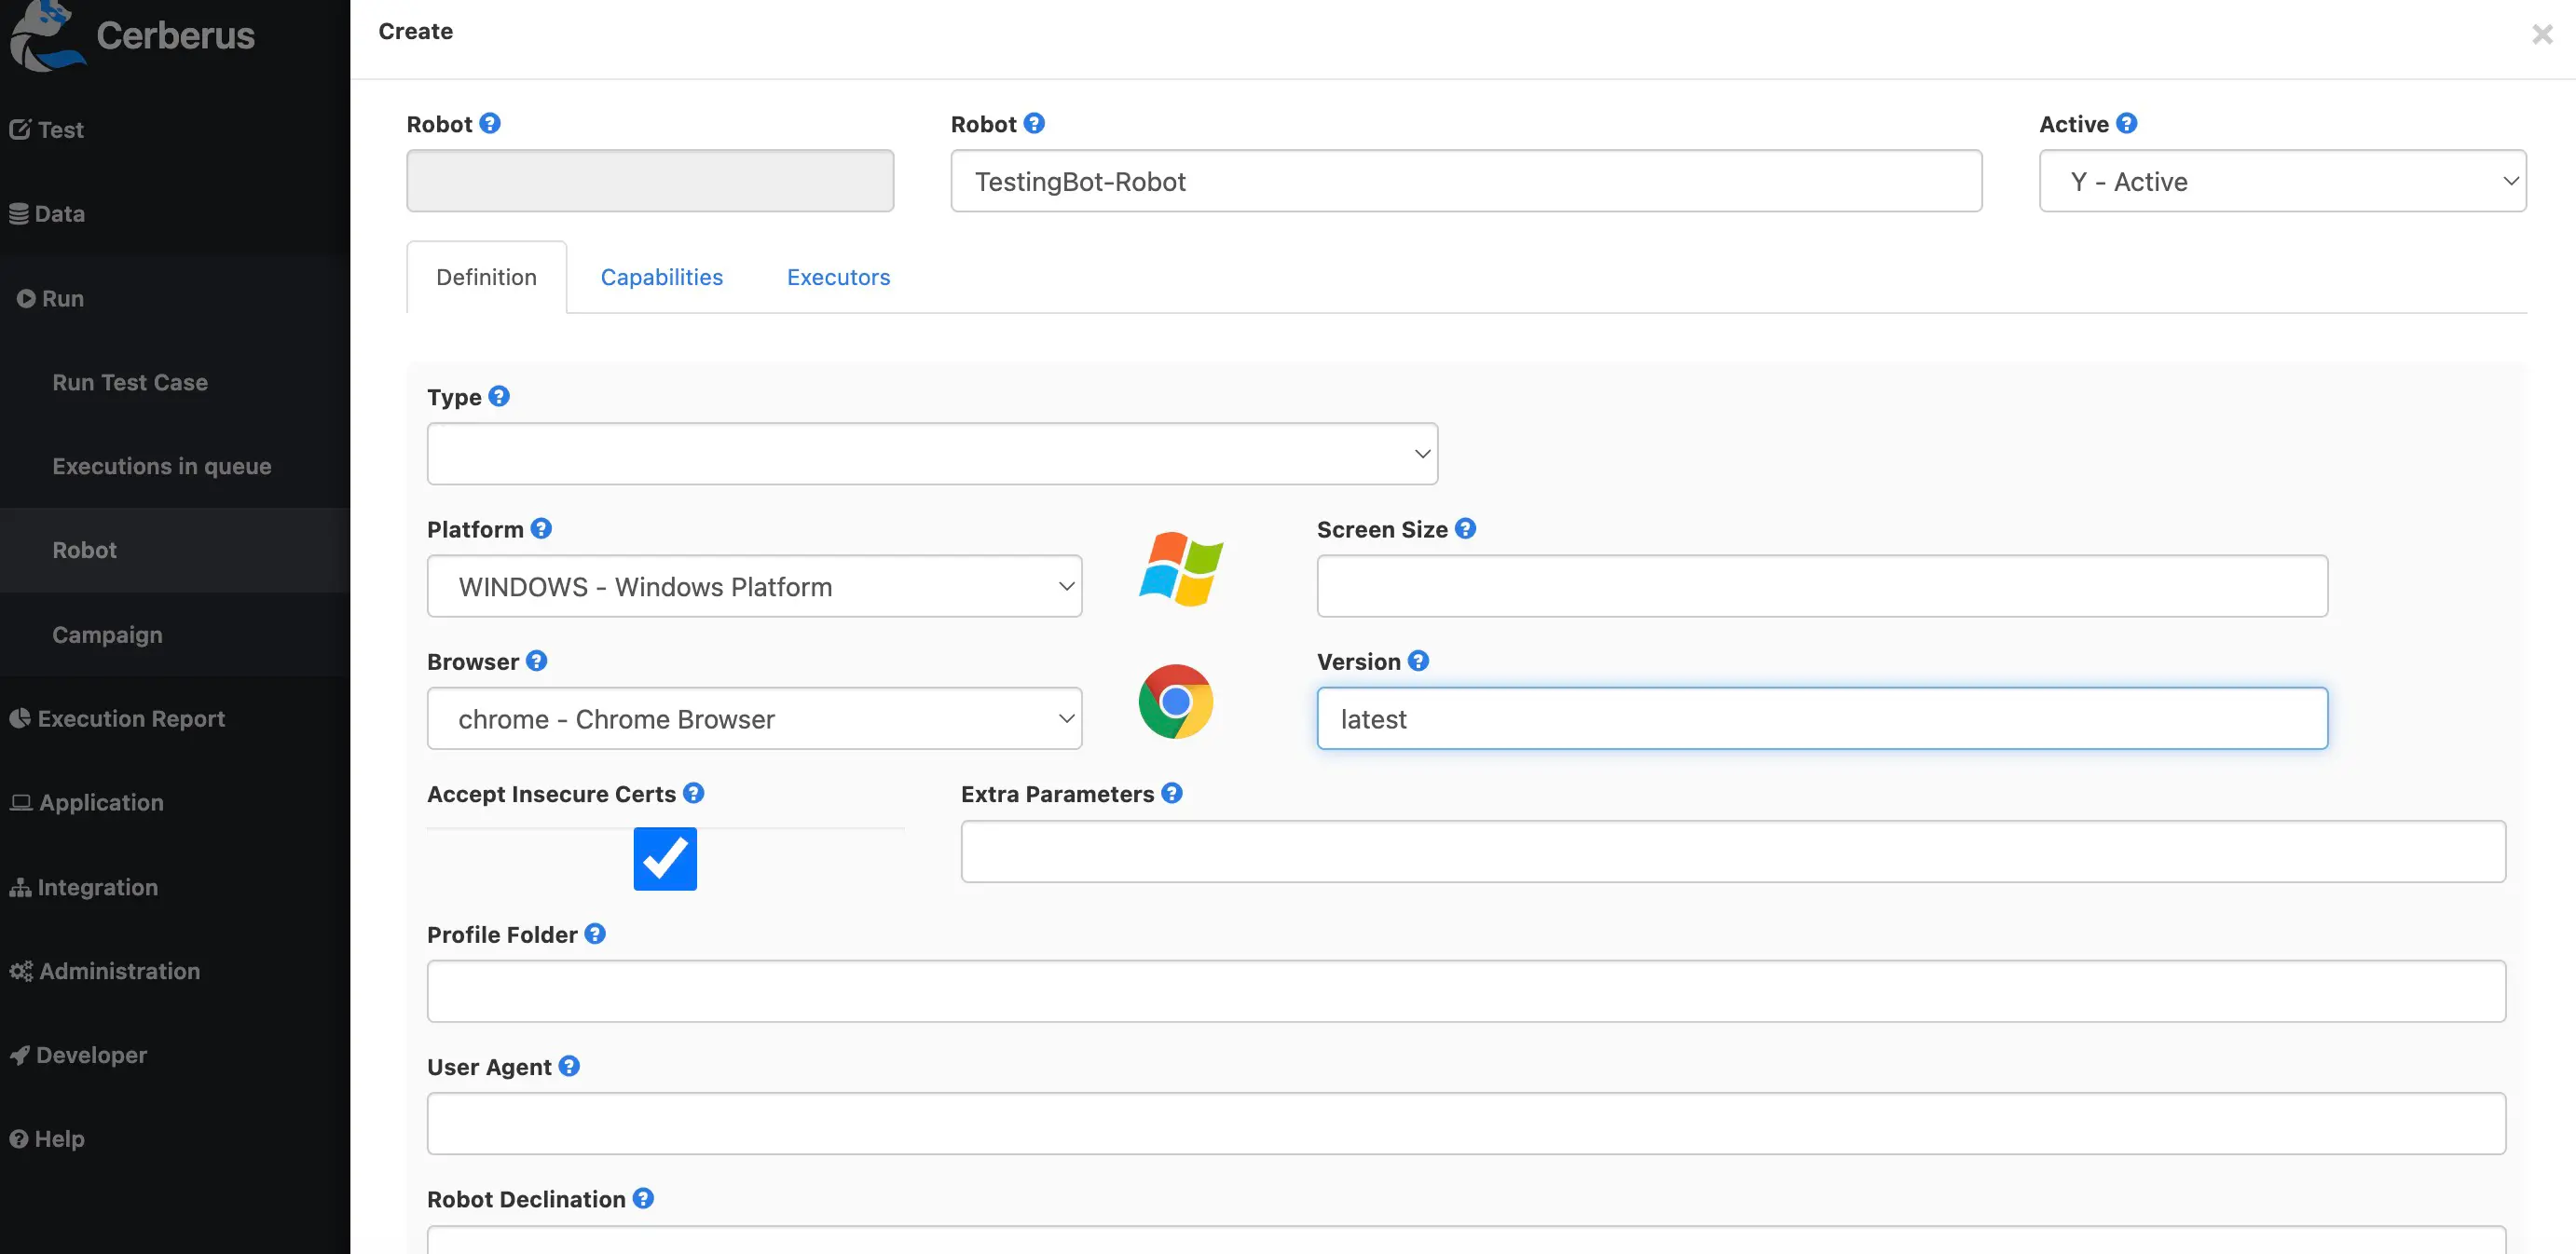This screenshot has width=2576, height=1254.
Task: Open the Developer sidebar menu
Action: (78, 1055)
